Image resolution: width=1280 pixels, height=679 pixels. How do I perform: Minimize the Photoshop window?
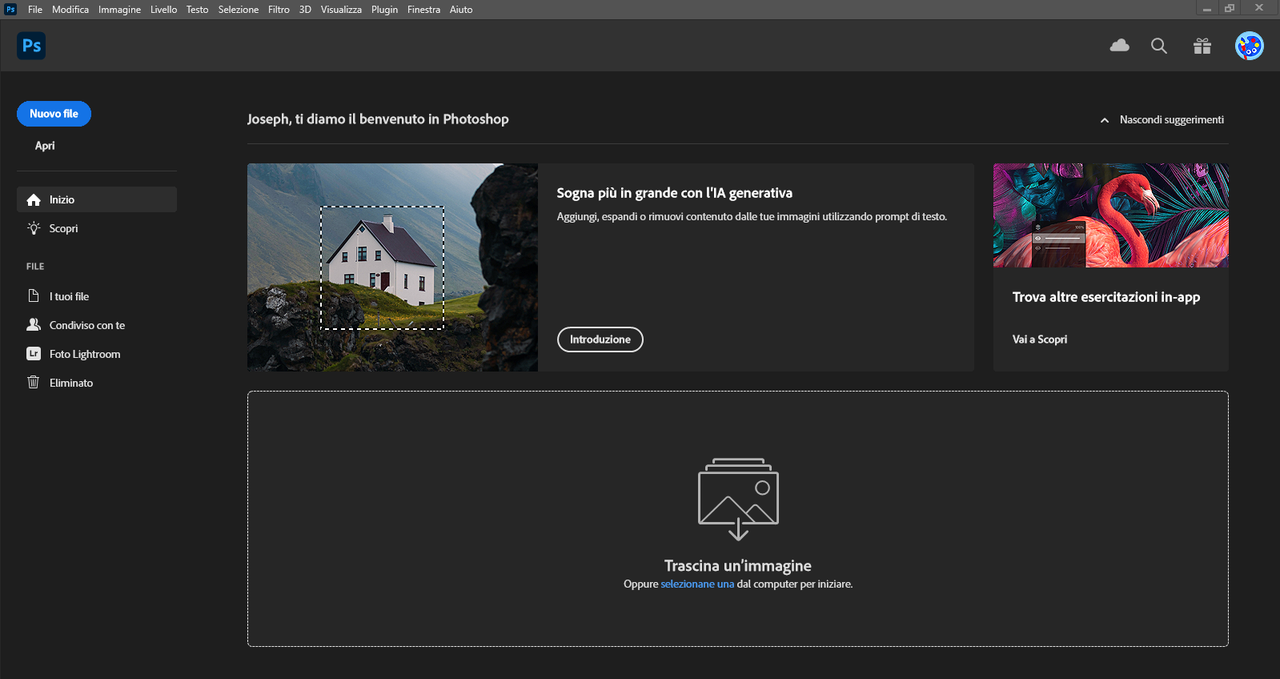tap(1207, 8)
